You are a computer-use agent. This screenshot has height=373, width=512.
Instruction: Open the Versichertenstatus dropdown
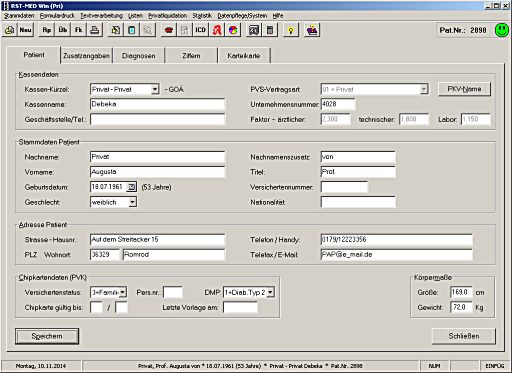point(123,292)
